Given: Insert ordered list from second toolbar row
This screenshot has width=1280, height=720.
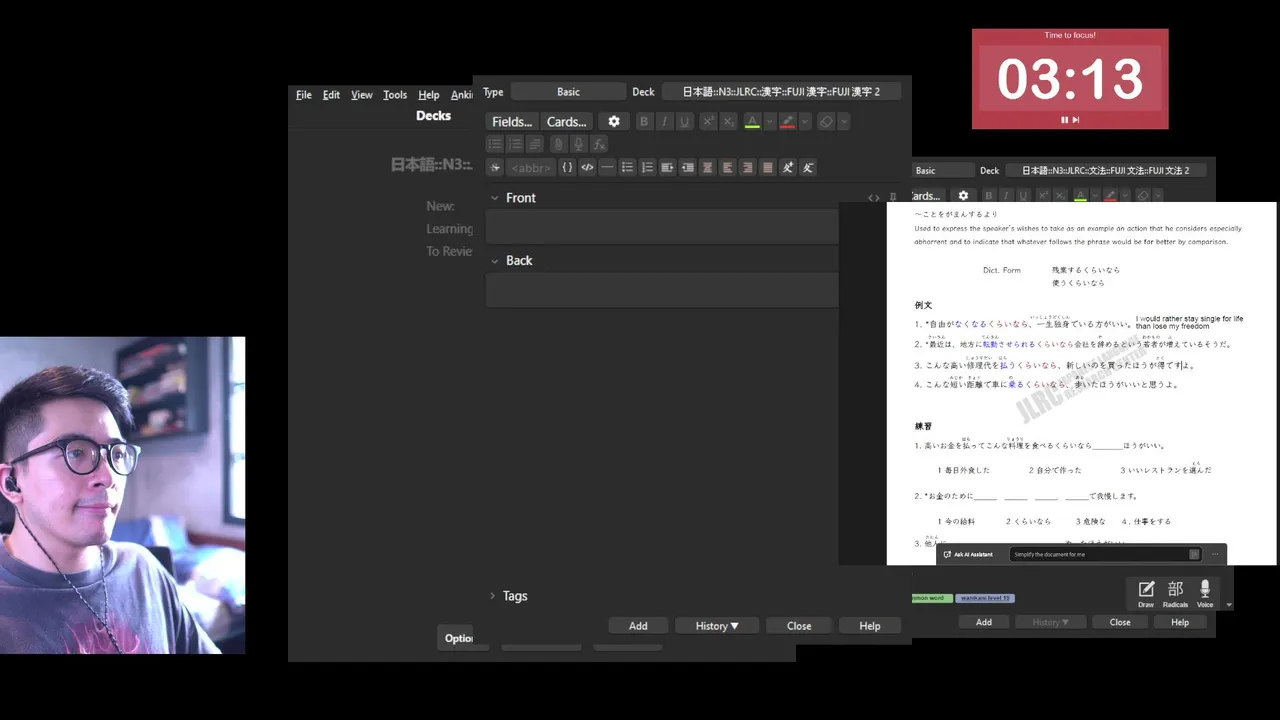Looking at the screenshot, I should coord(515,144).
